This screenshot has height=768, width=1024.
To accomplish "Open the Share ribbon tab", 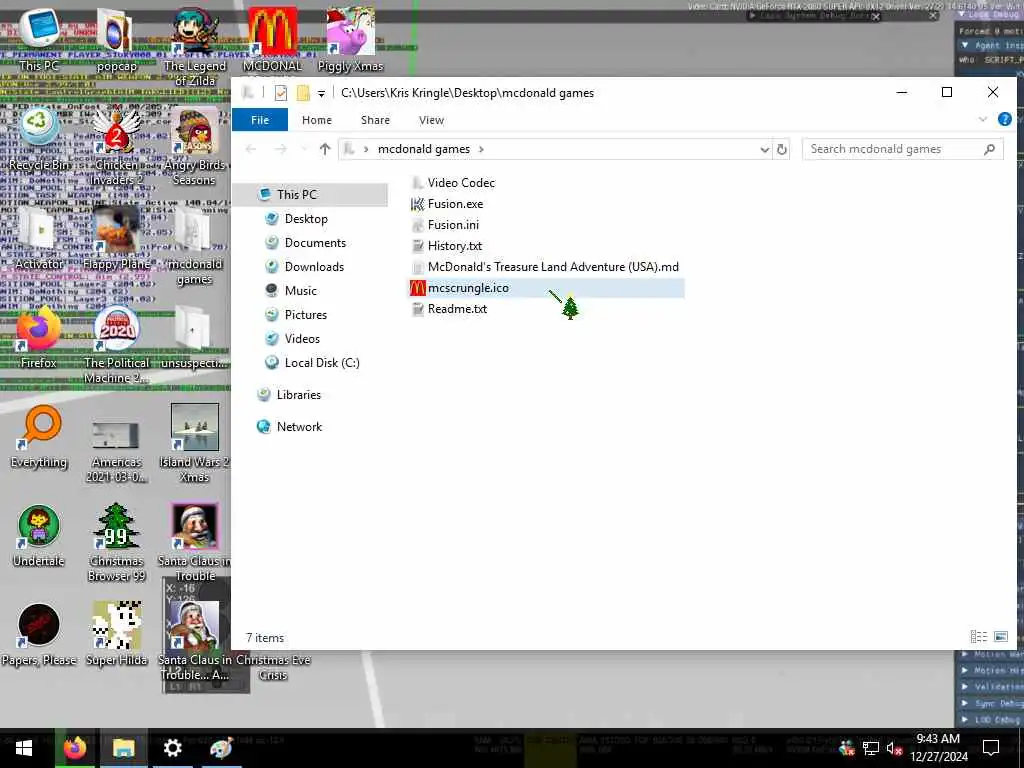I will coord(376,120).
